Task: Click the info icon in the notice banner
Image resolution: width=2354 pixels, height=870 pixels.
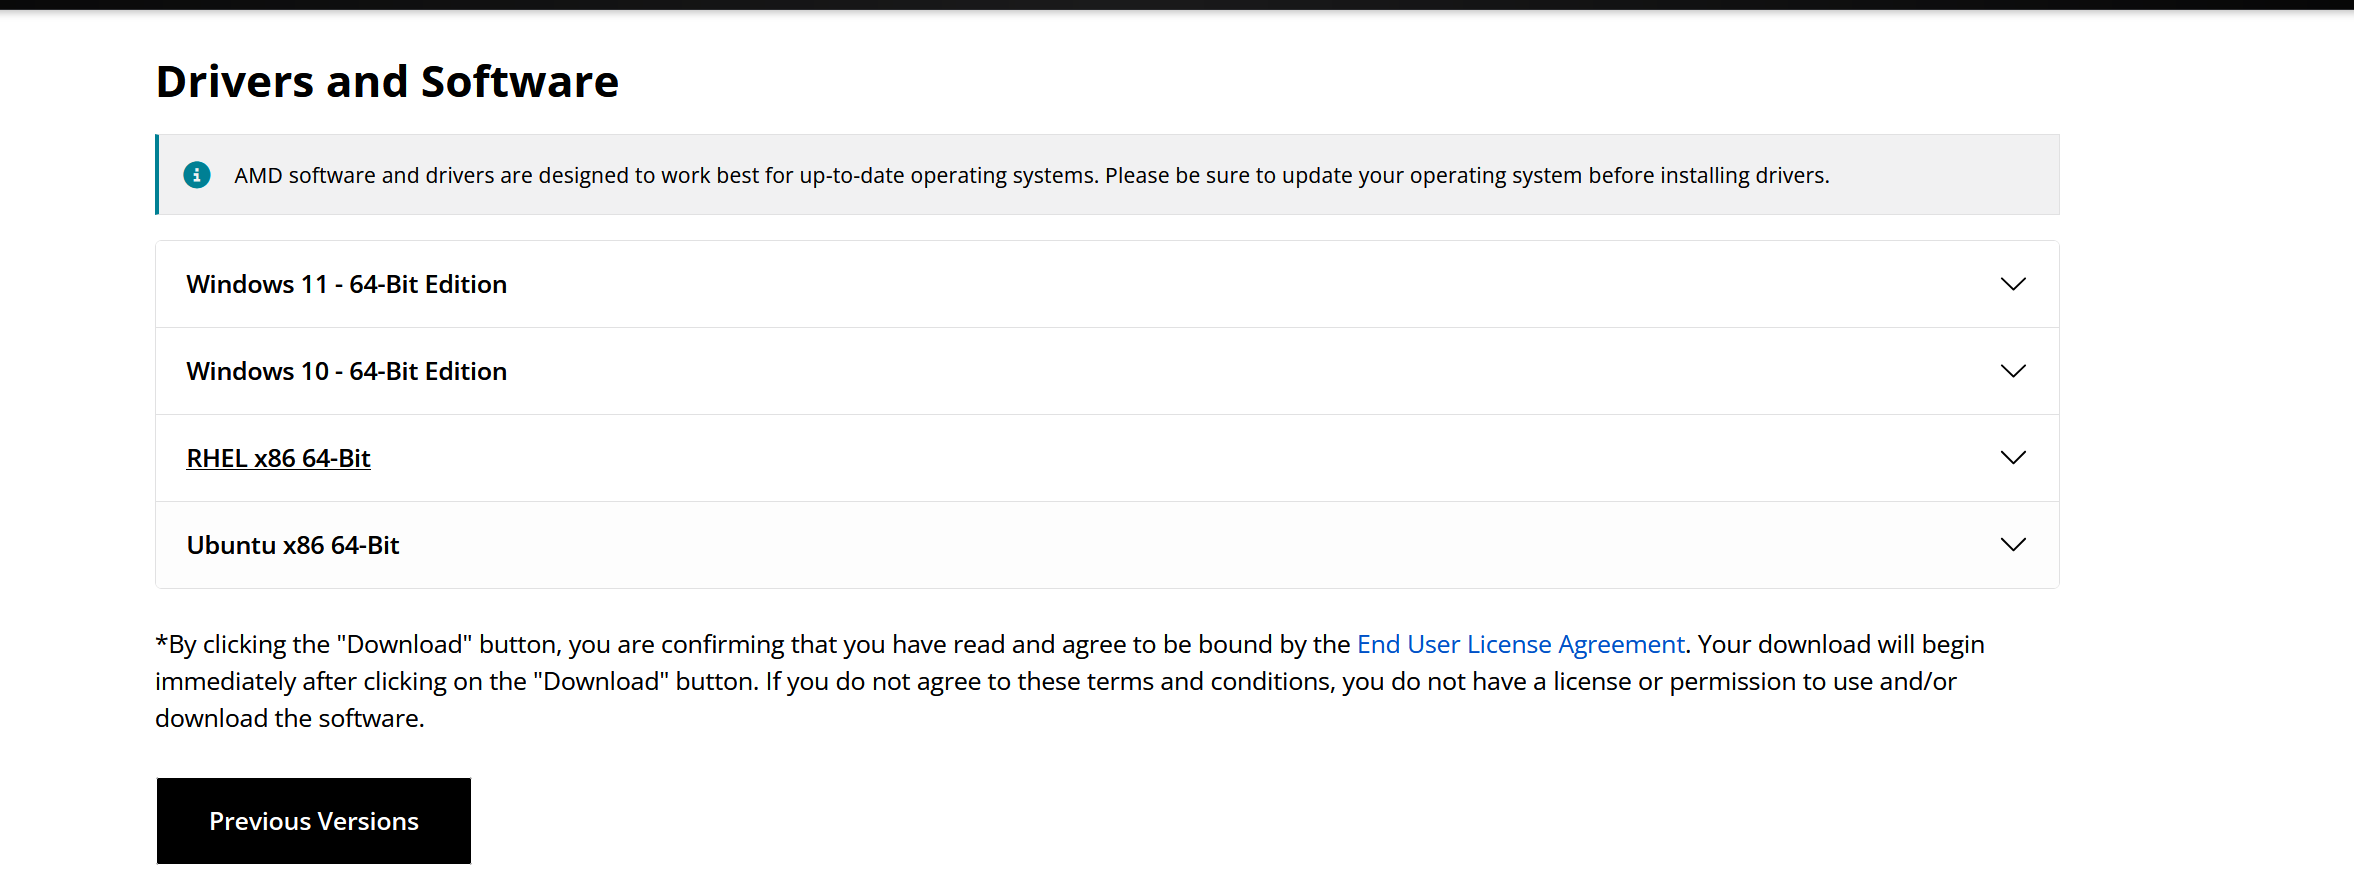Action: pyautogui.click(x=197, y=175)
